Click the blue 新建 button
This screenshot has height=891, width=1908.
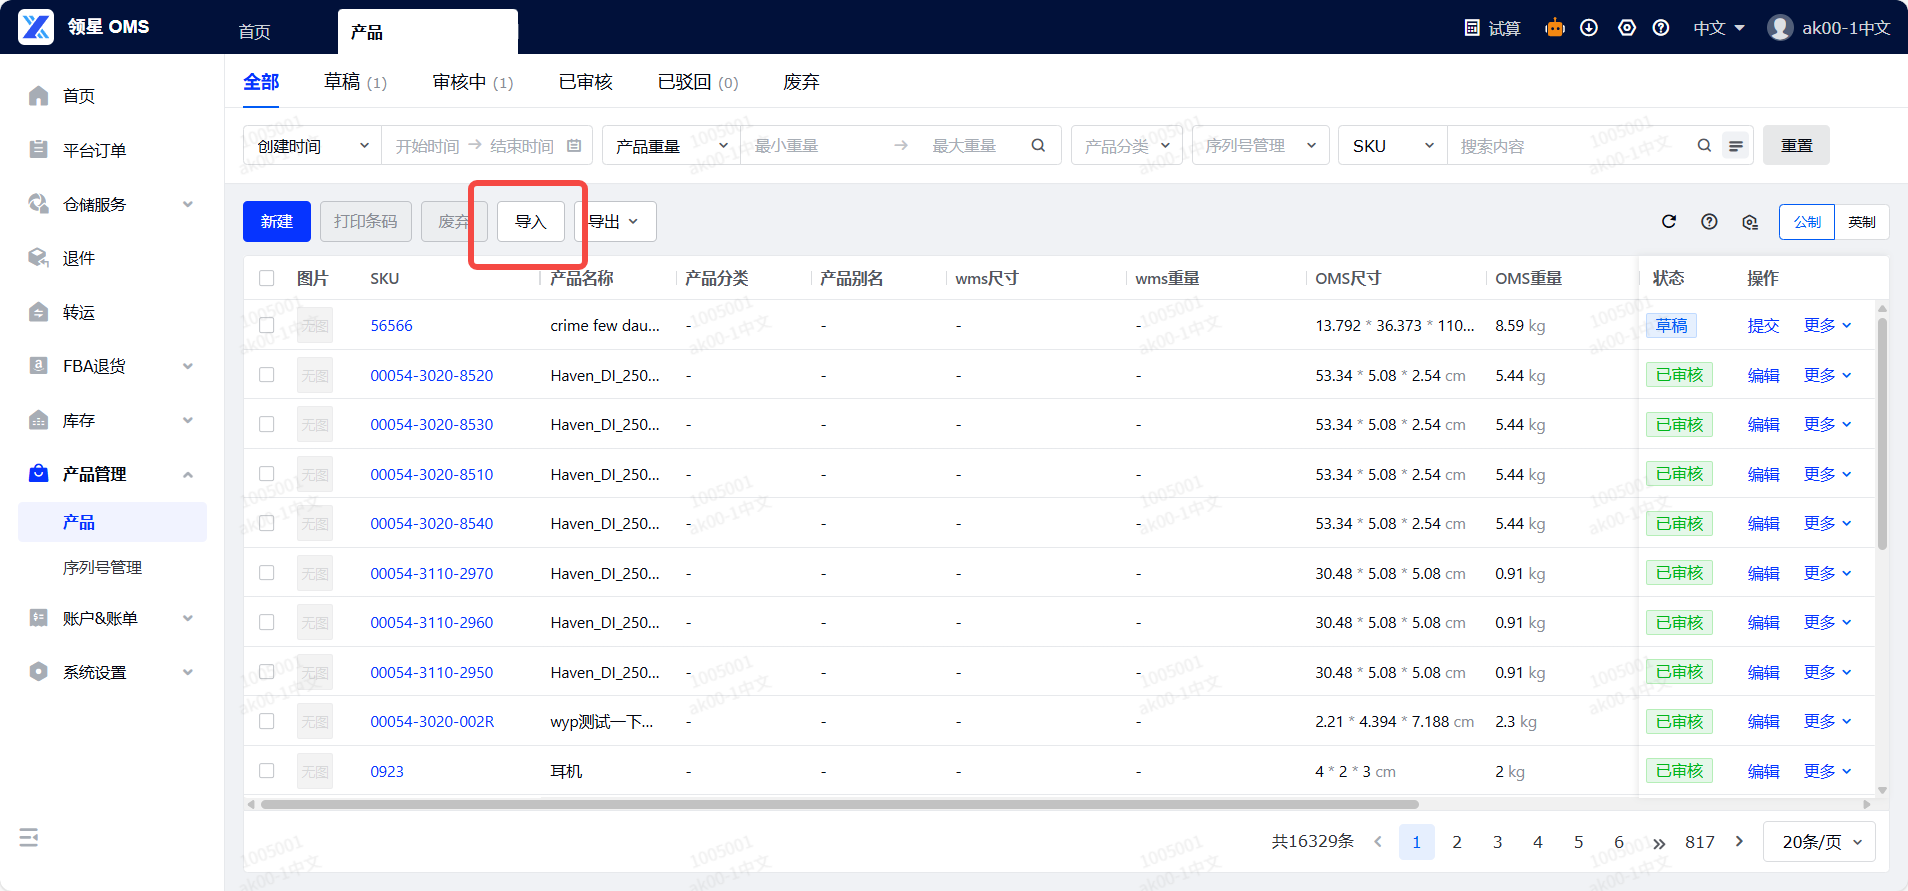coord(277,222)
